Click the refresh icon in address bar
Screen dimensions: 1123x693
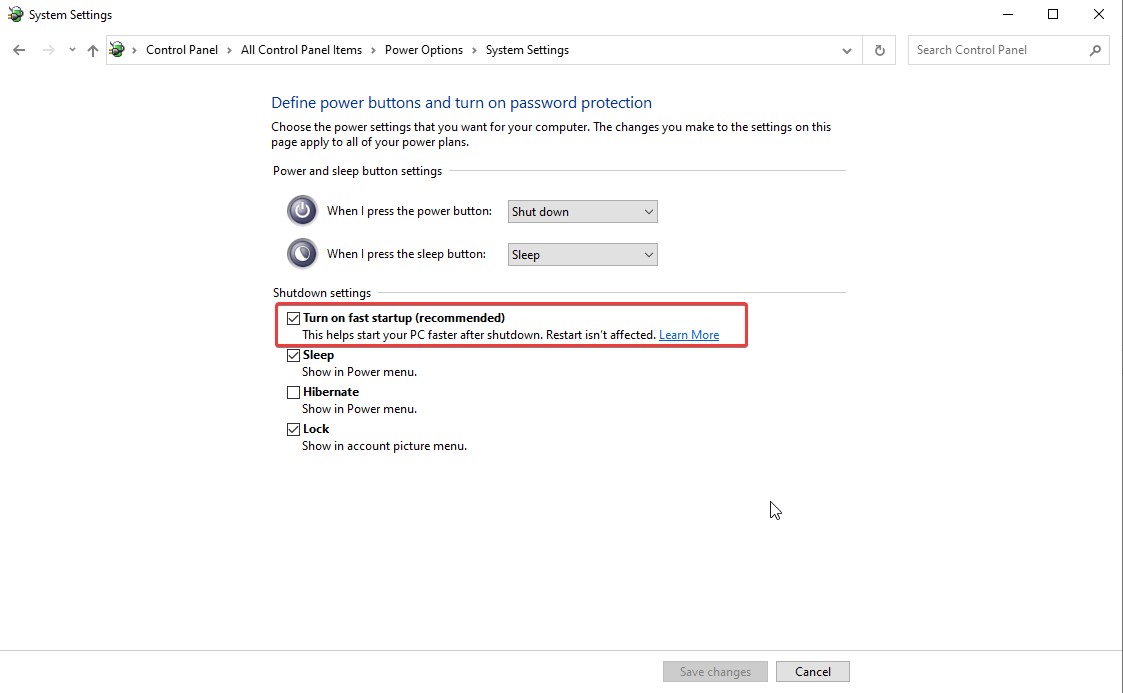click(879, 50)
